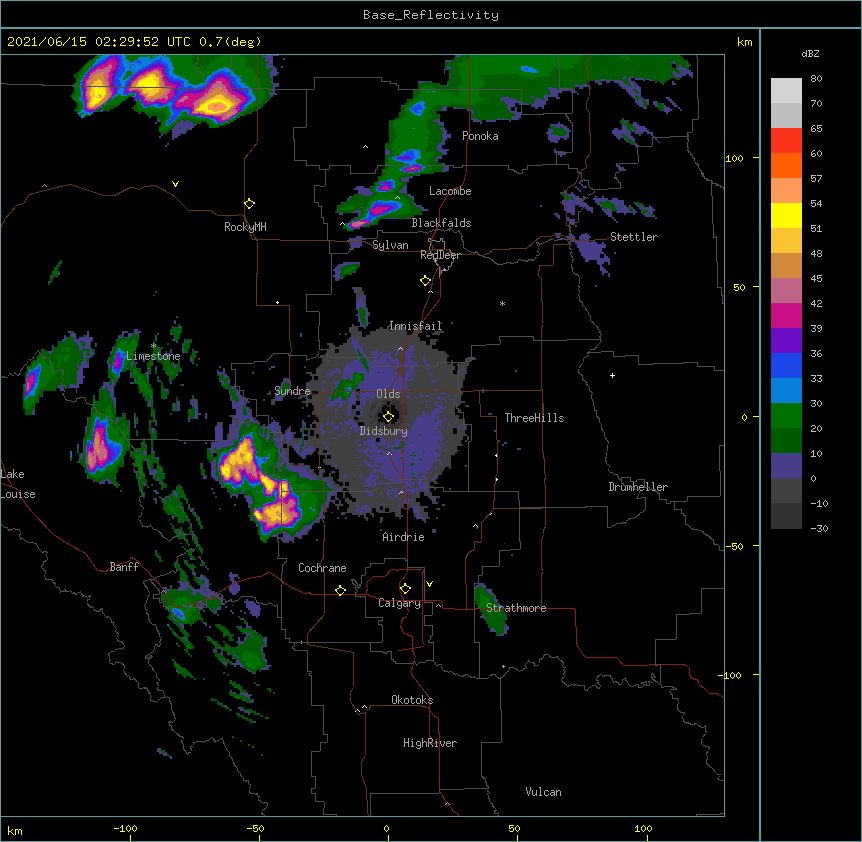Click the Limestone label
Image resolution: width=862 pixels, height=842 pixels.
tap(153, 356)
